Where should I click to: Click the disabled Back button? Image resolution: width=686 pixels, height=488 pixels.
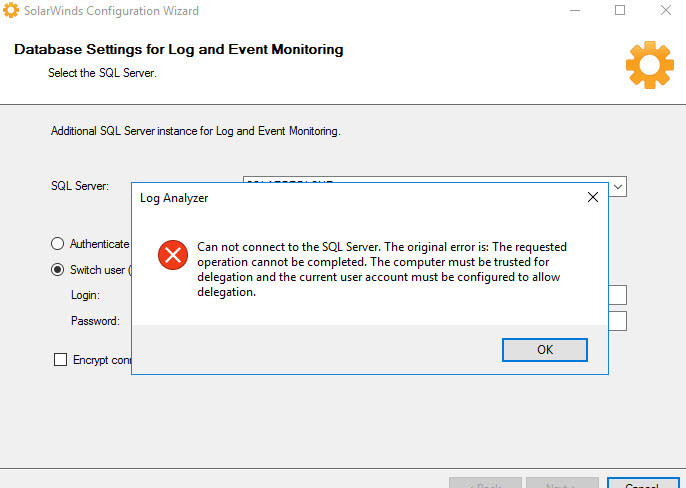(486, 483)
